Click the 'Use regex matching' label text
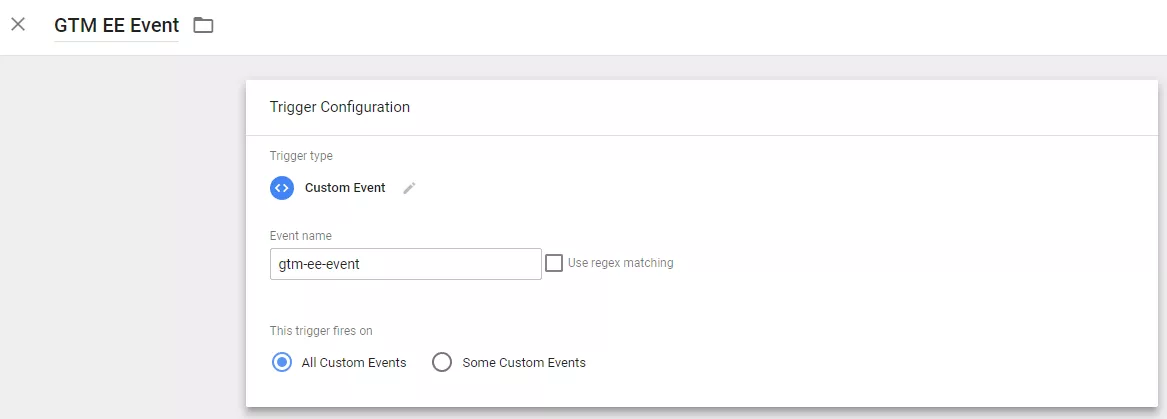 click(621, 263)
